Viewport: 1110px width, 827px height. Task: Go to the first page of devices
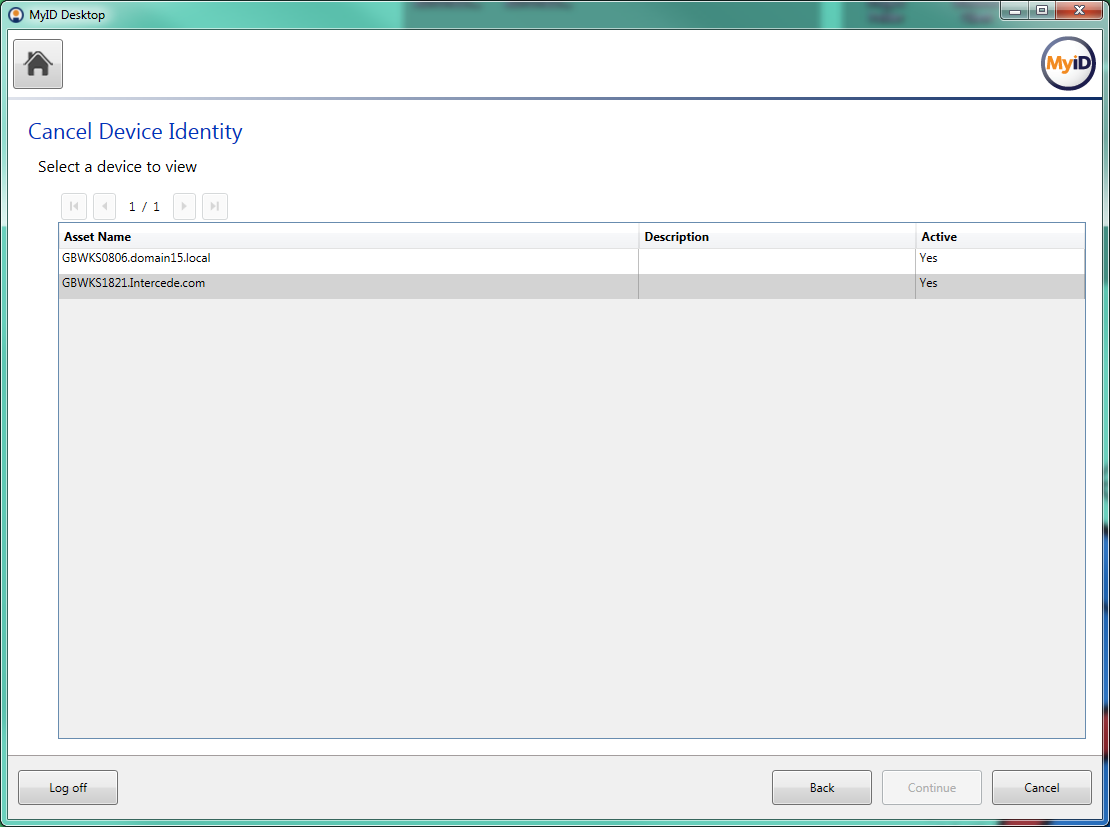pos(74,207)
